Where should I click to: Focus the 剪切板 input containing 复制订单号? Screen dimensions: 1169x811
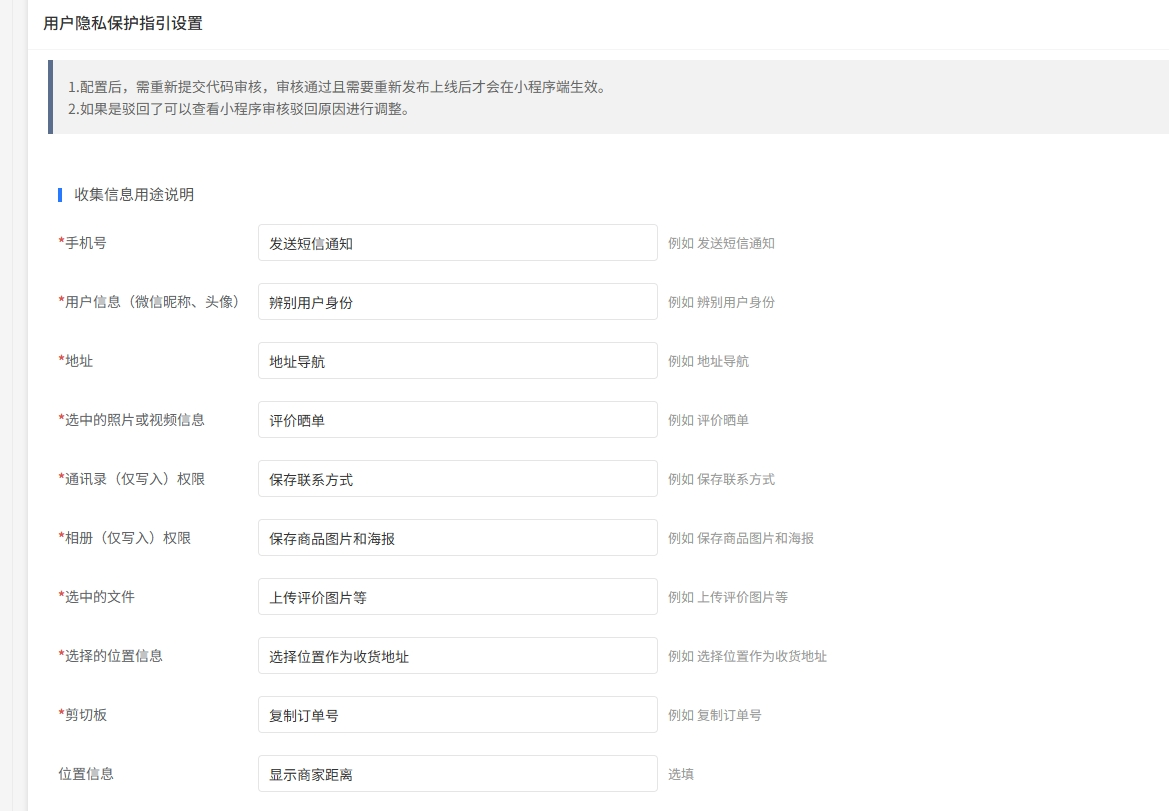457,715
